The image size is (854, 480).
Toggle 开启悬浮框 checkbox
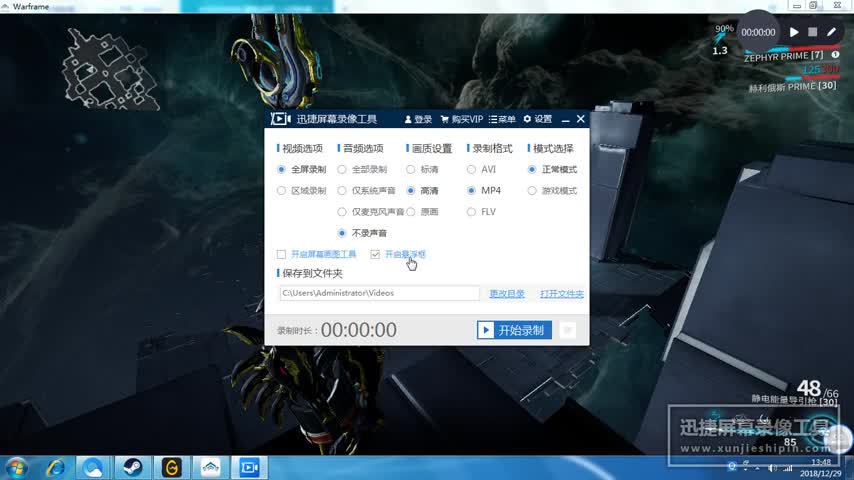click(375, 254)
